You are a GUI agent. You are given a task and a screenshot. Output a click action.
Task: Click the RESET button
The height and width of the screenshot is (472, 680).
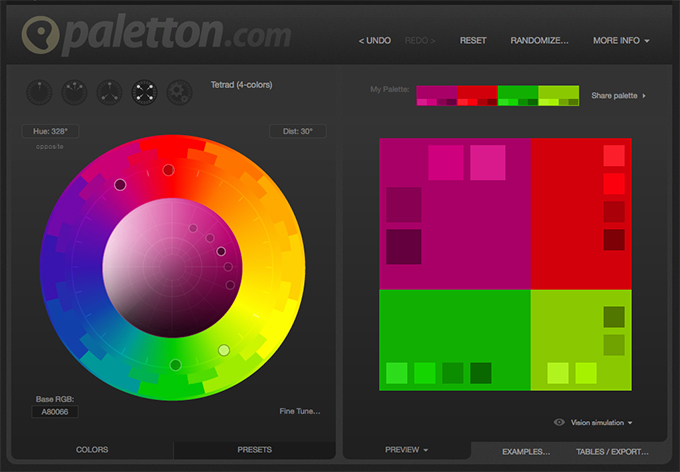[473, 40]
